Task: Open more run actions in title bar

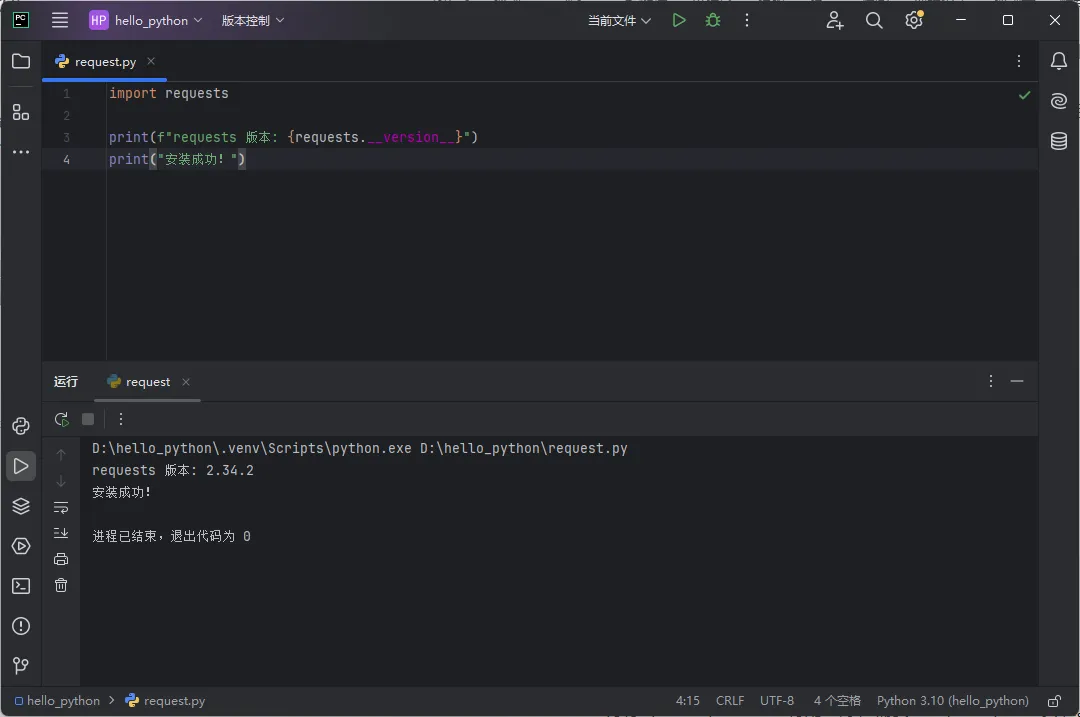Action: pyautogui.click(x=747, y=21)
